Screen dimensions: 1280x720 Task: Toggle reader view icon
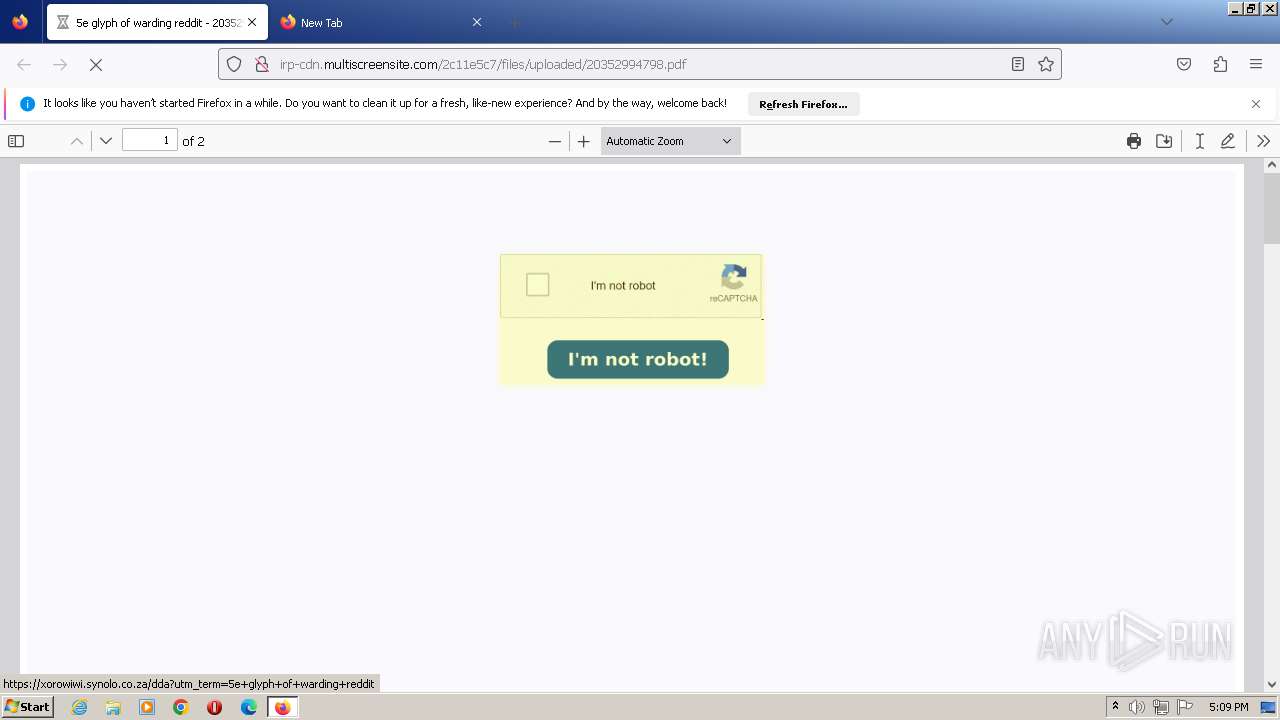click(x=1018, y=64)
